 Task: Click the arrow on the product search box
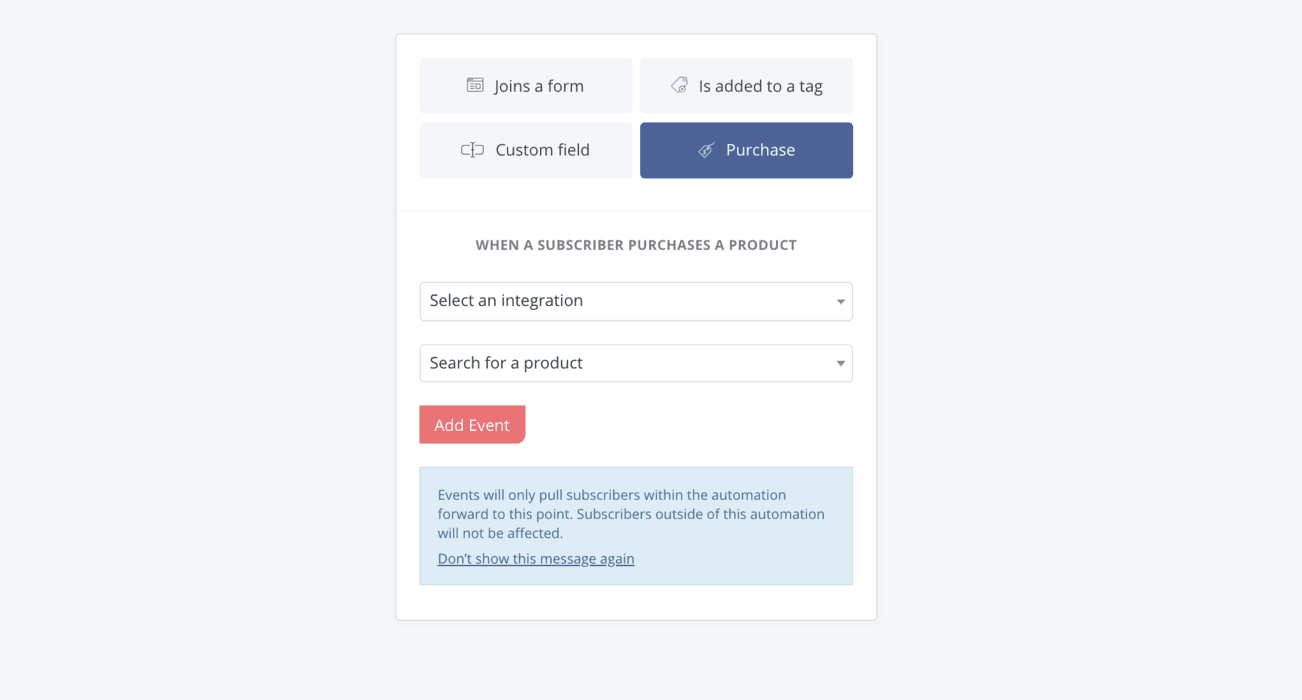click(840, 364)
